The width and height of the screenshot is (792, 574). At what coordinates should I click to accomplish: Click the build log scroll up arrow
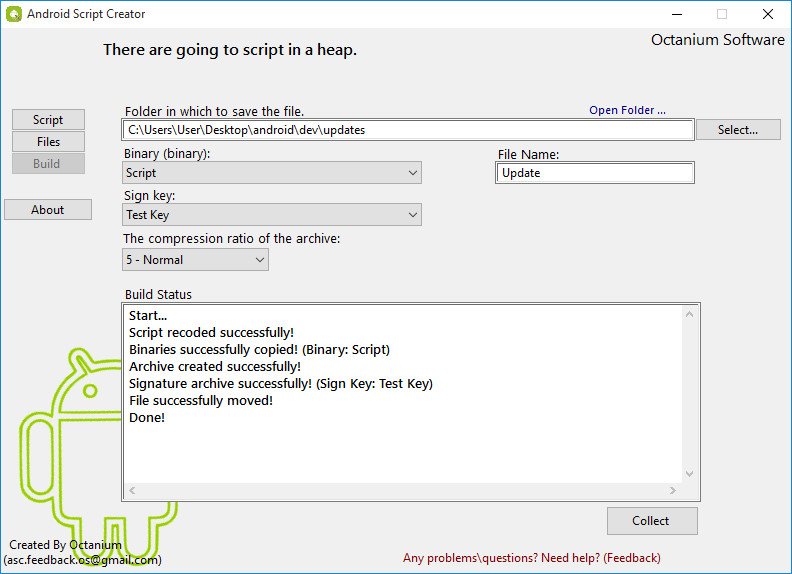click(x=689, y=314)
